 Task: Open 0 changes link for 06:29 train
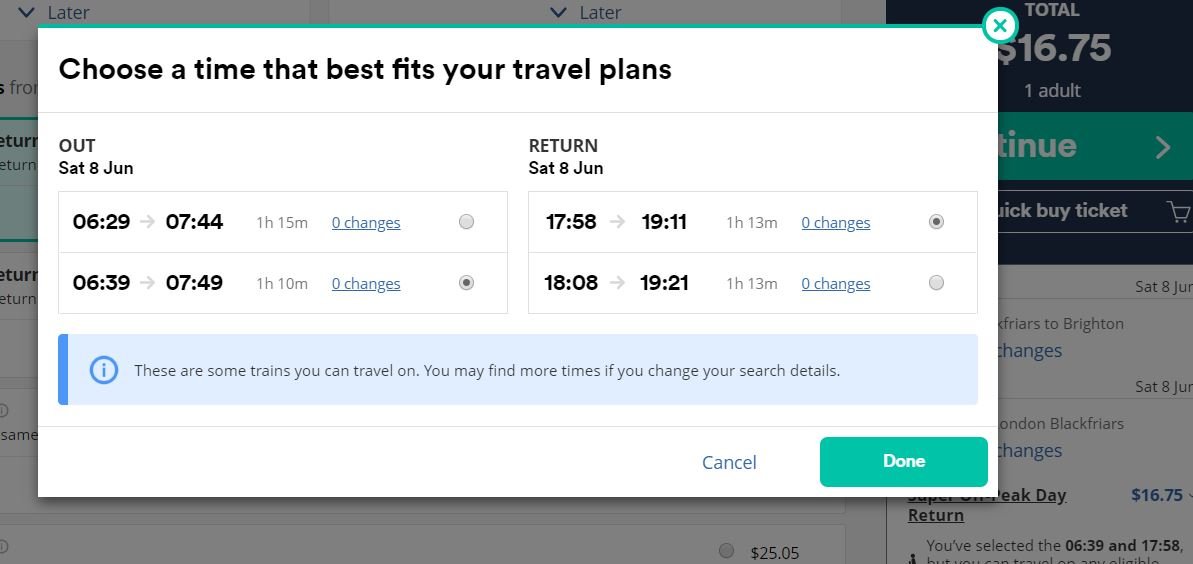[x=366, y=223]
